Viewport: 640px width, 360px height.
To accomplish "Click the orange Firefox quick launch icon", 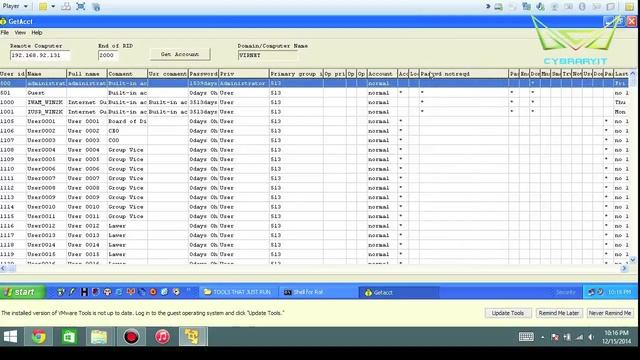I will click(x=153, y=292).
